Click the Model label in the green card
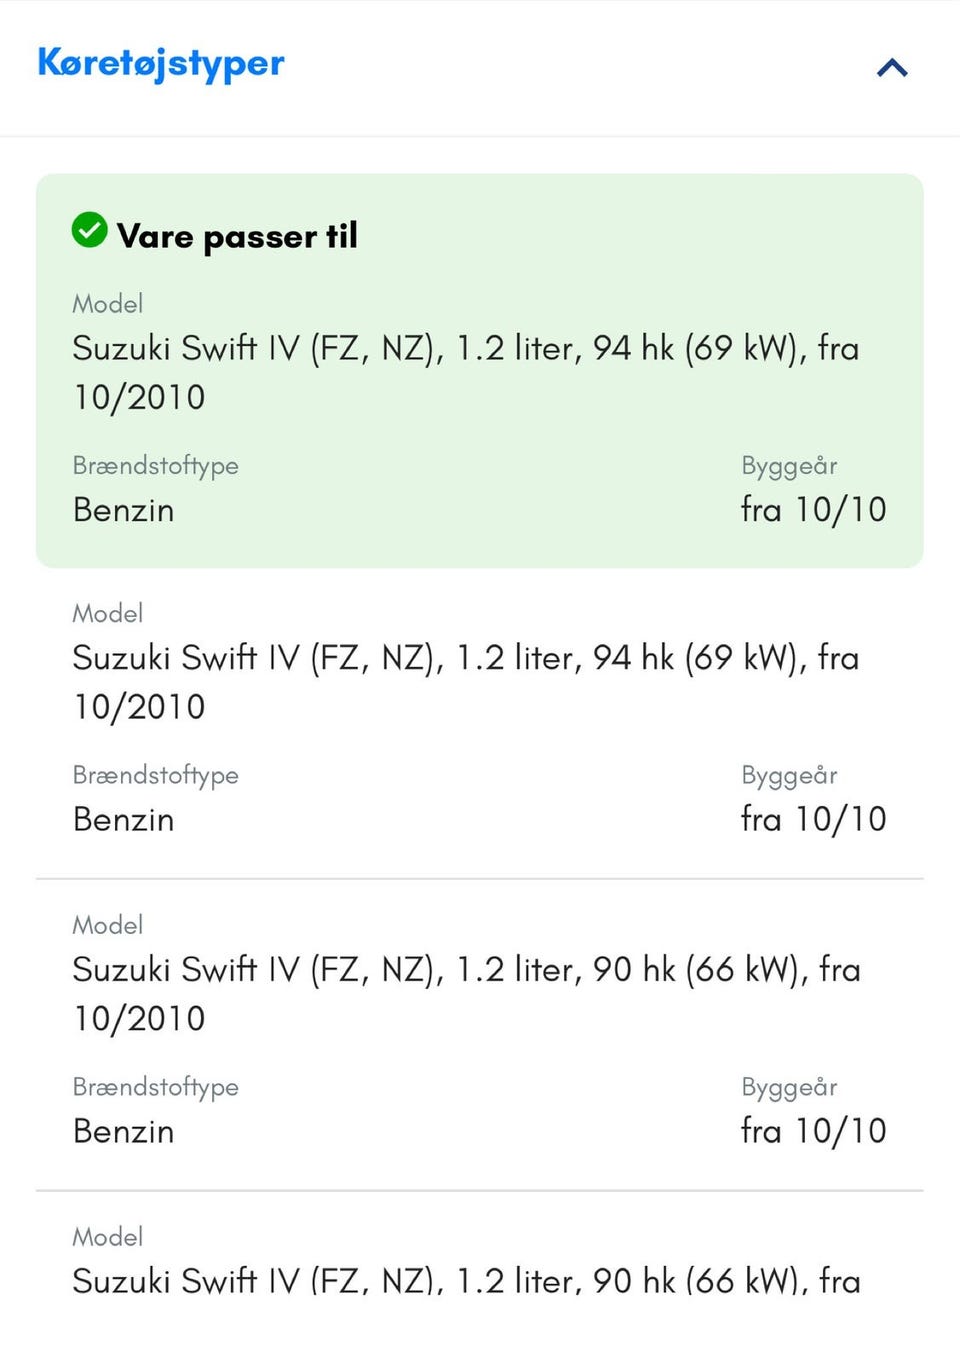 click(x=108, y=304)
